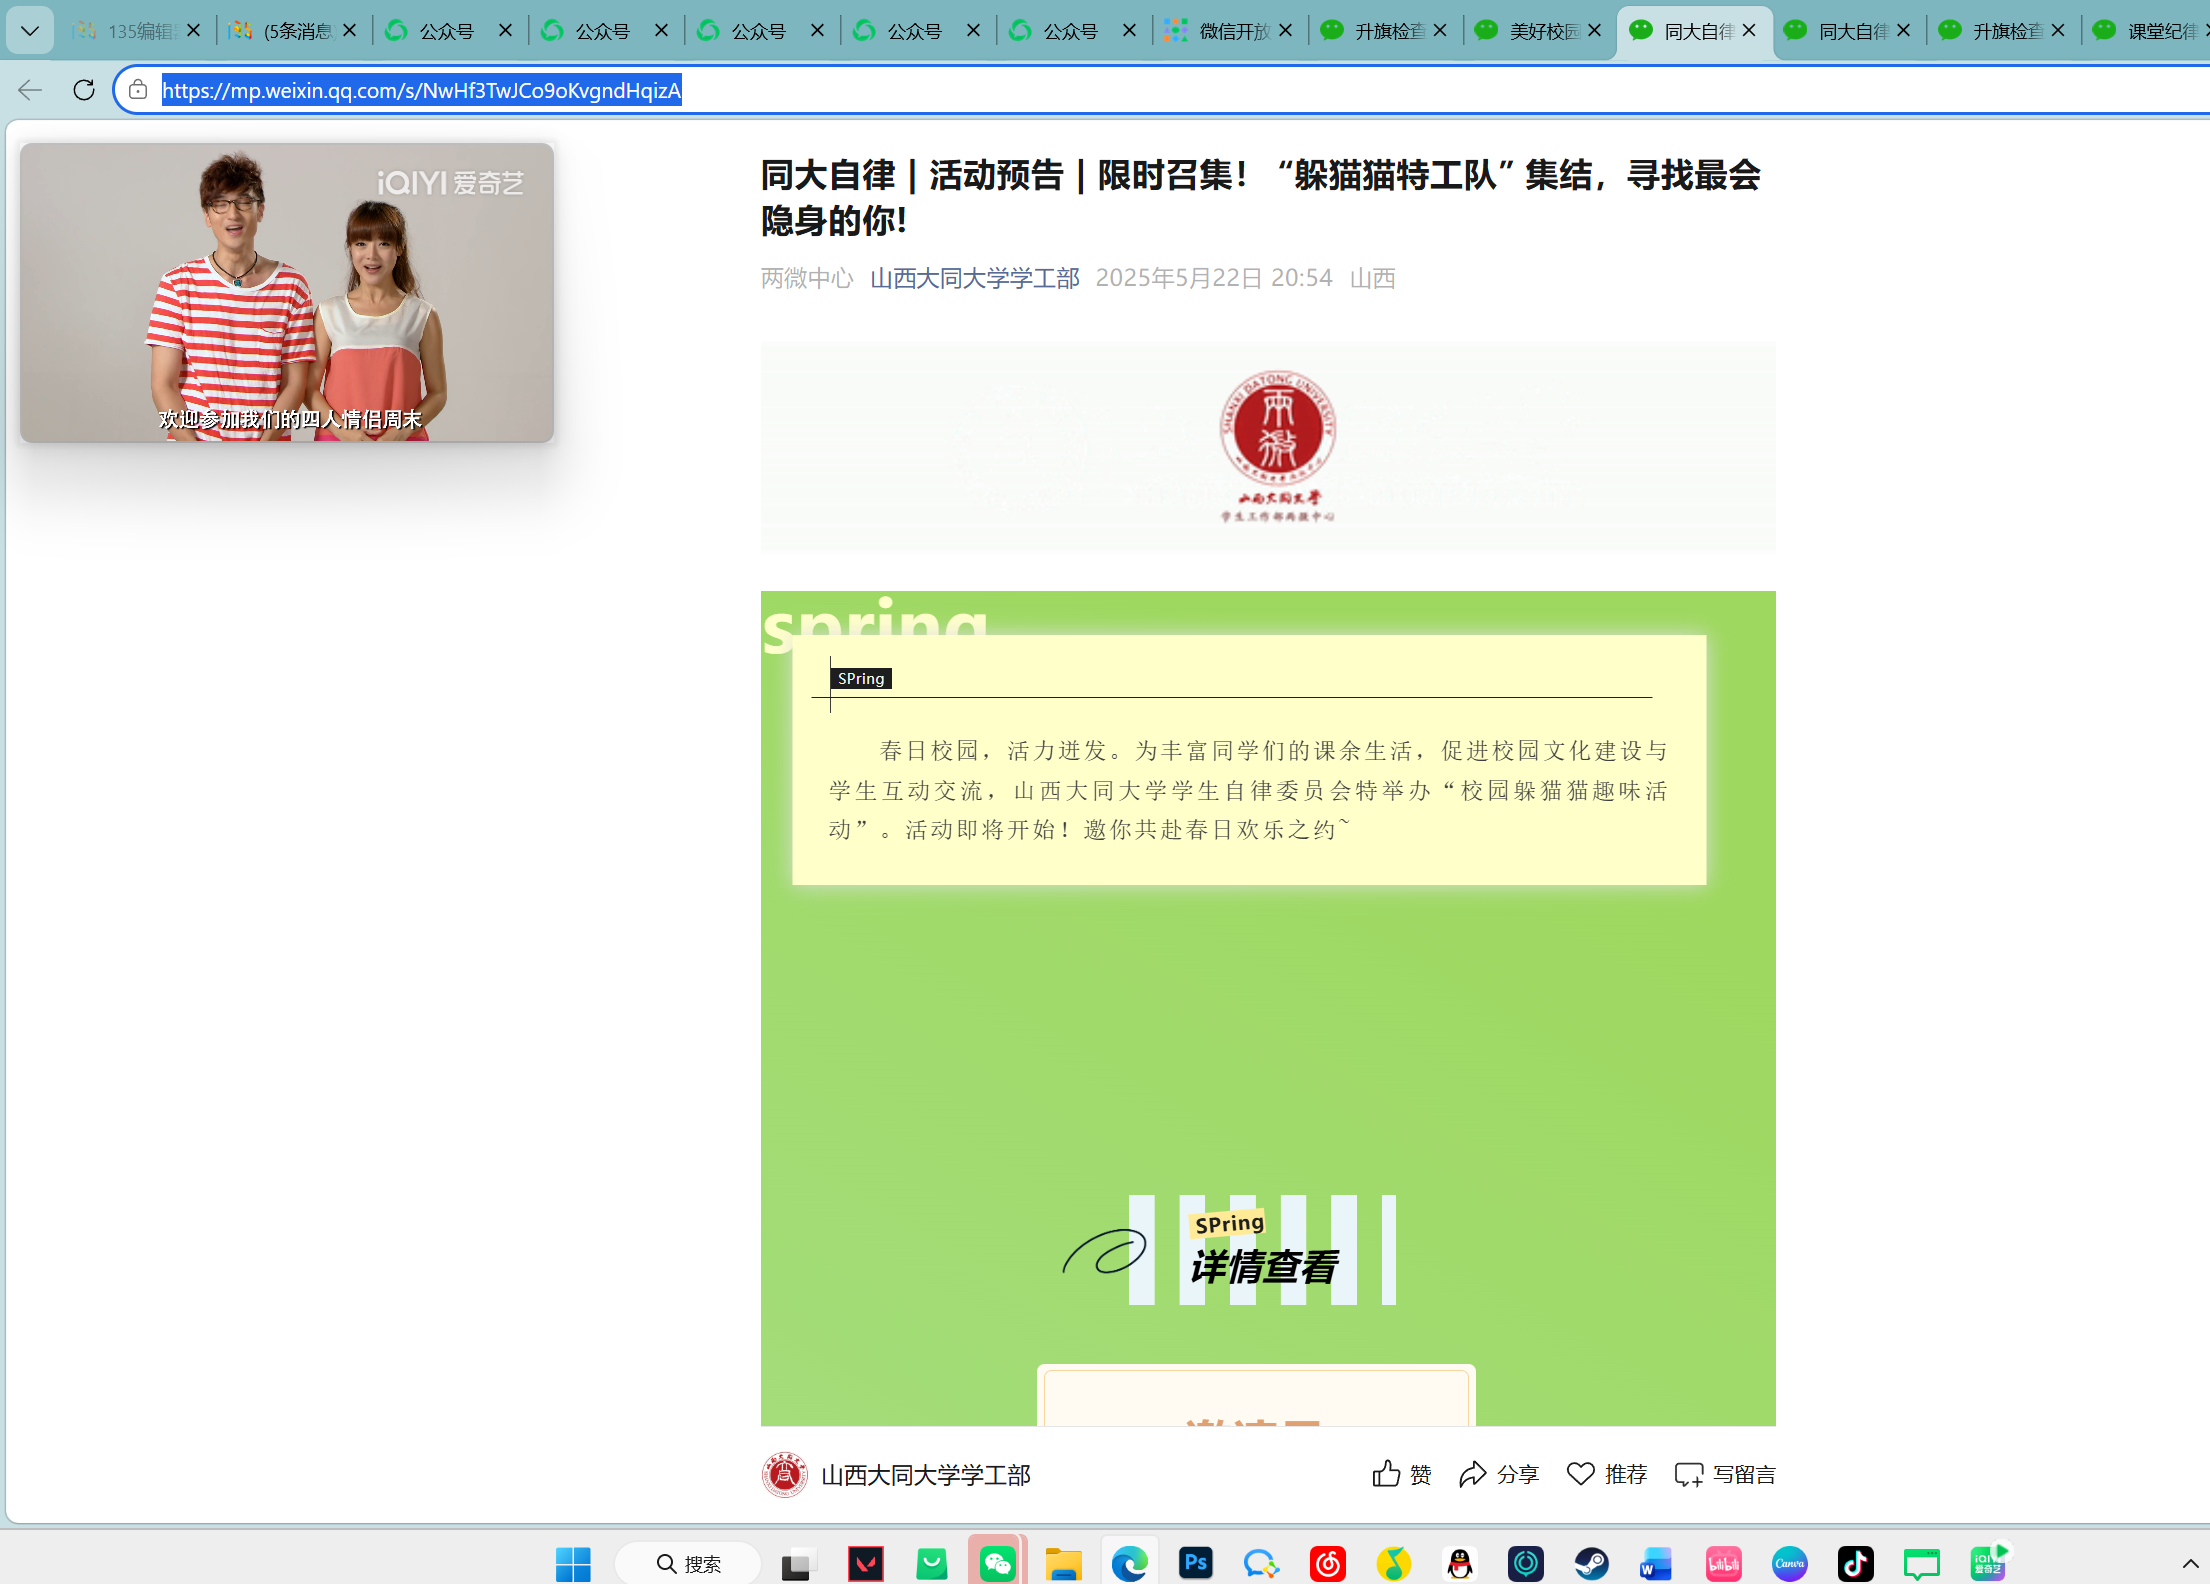2210x1584 pixels.
Task: Click the share (分享) arrow icon
Action: click(1472, 1474)
